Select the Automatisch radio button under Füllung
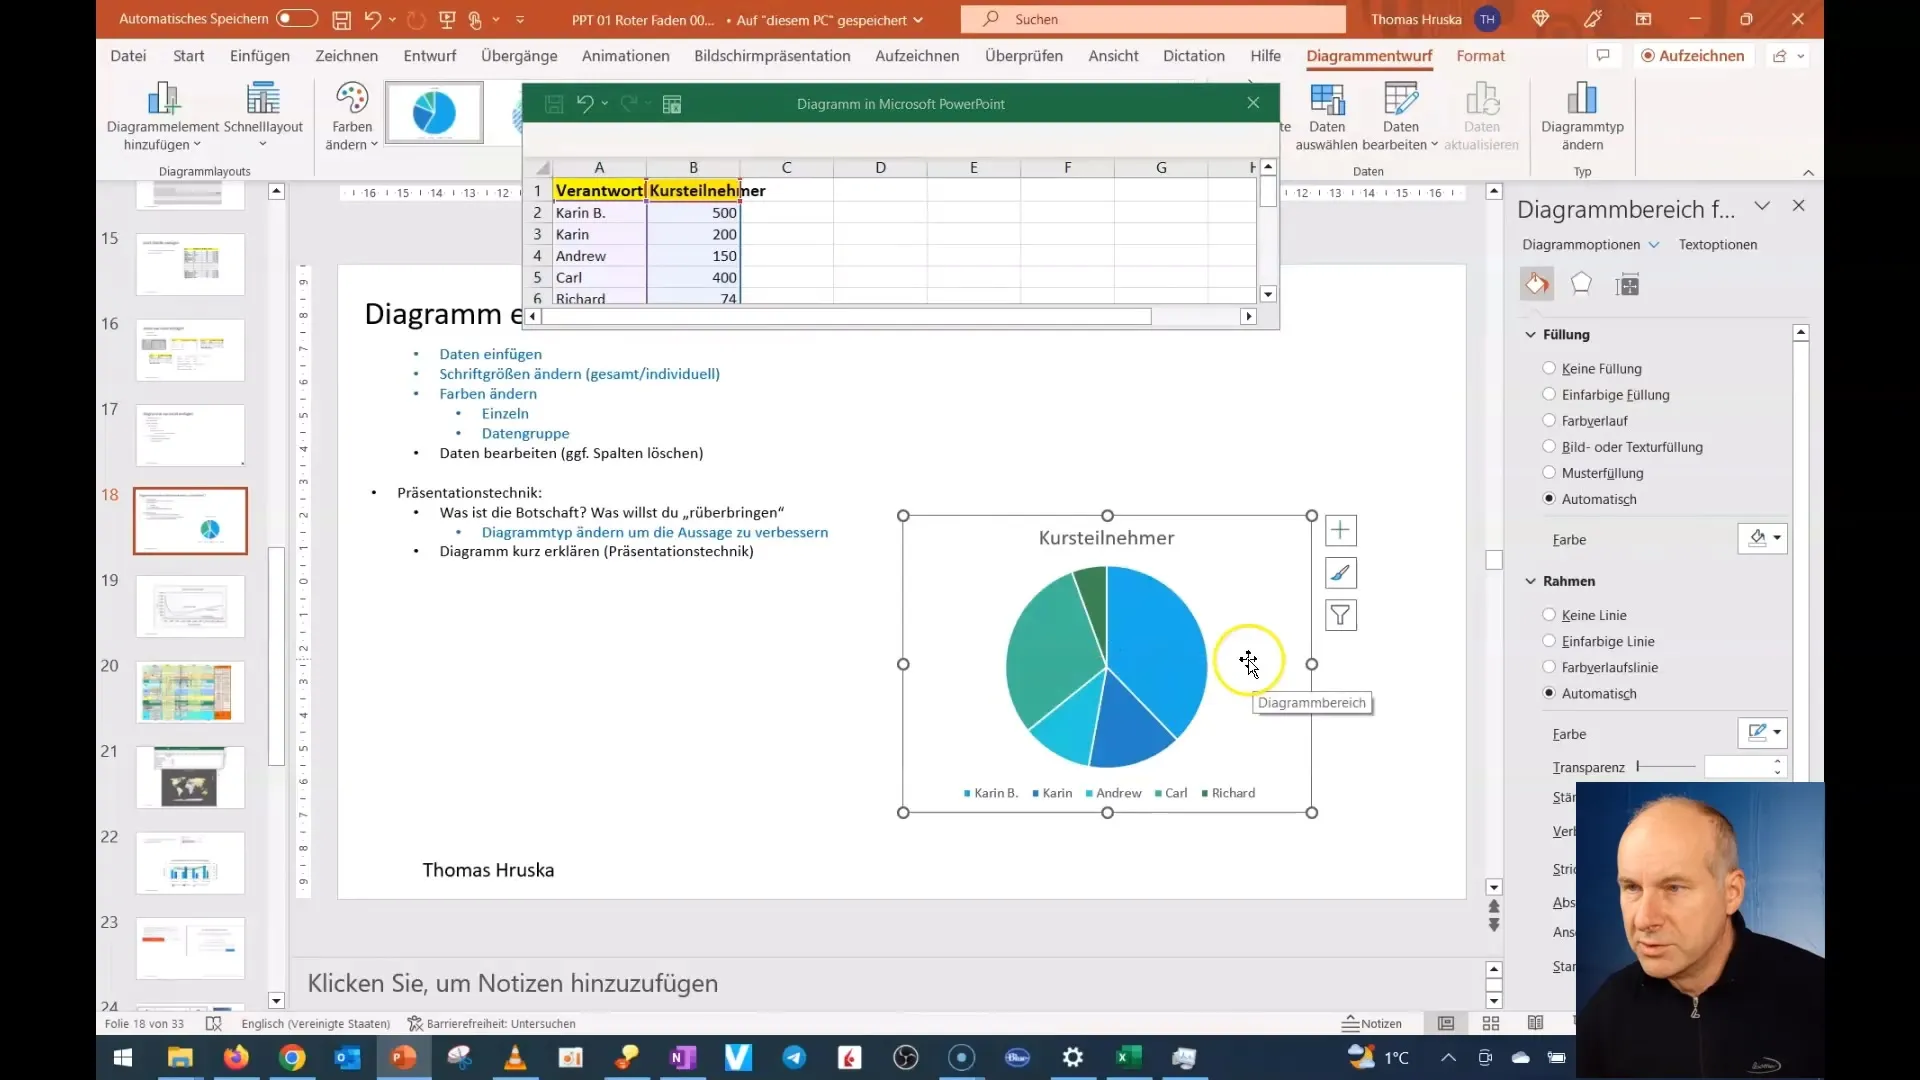The width and height of the screenshot is (1920, 1080). click(x=1549, y=498)
